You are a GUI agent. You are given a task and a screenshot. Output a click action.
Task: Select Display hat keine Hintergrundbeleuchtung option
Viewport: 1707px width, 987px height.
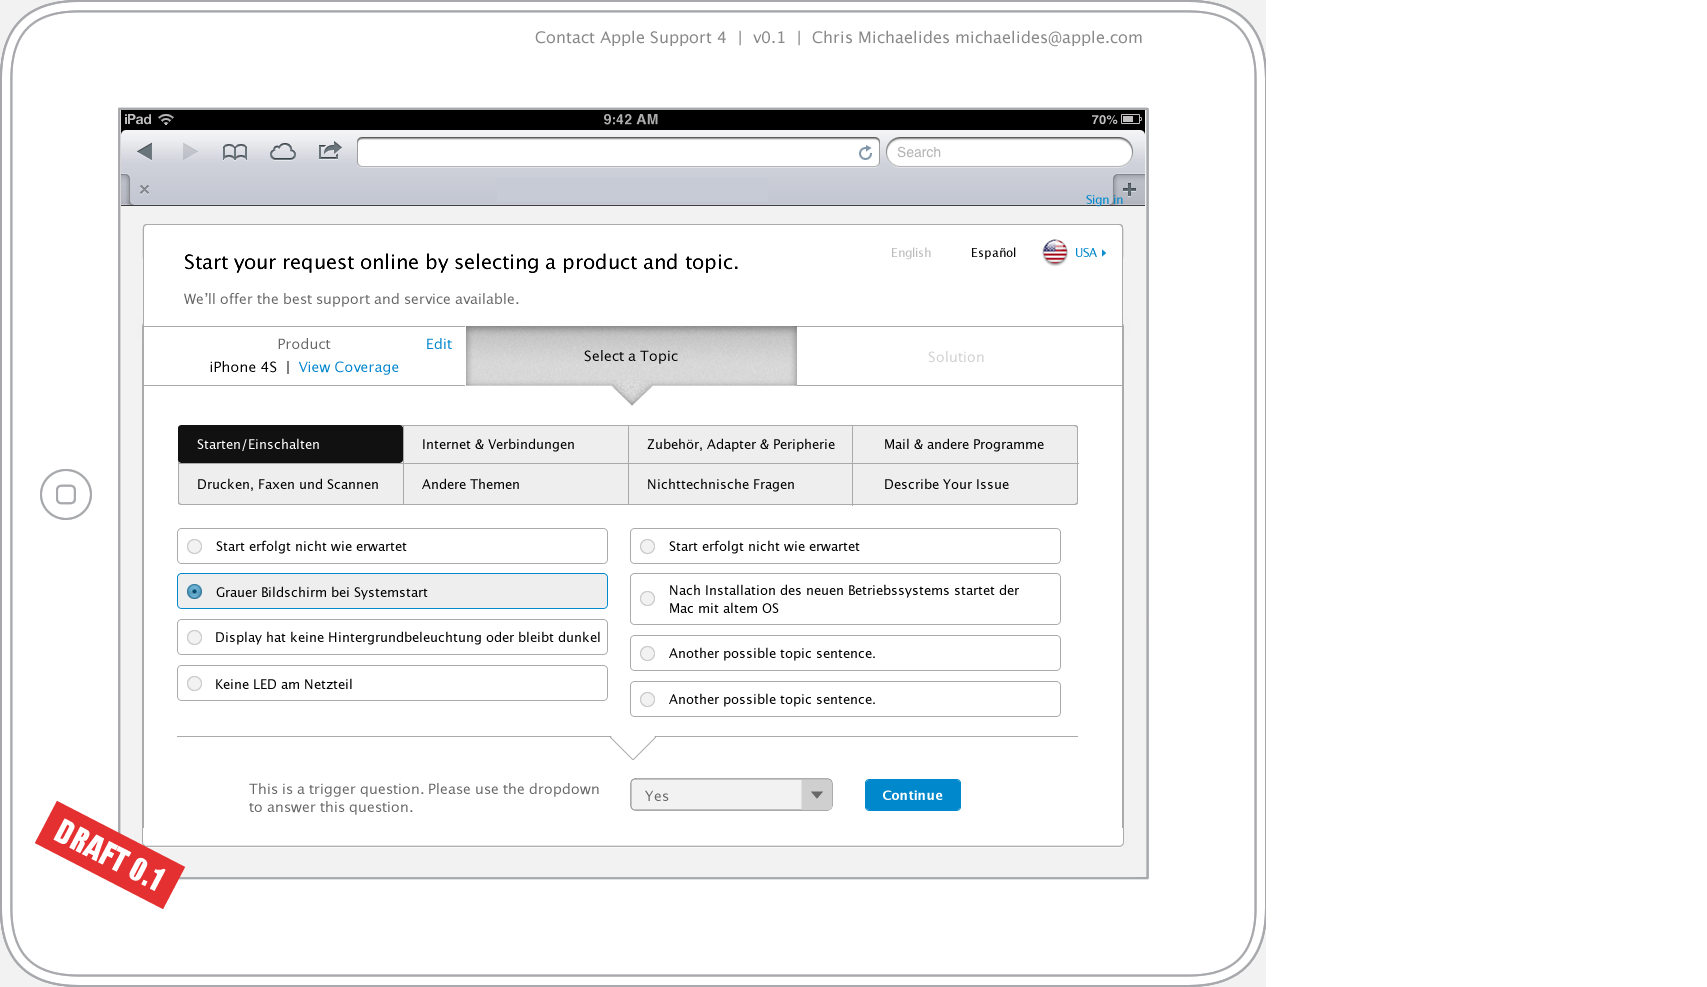coord(195,638)
